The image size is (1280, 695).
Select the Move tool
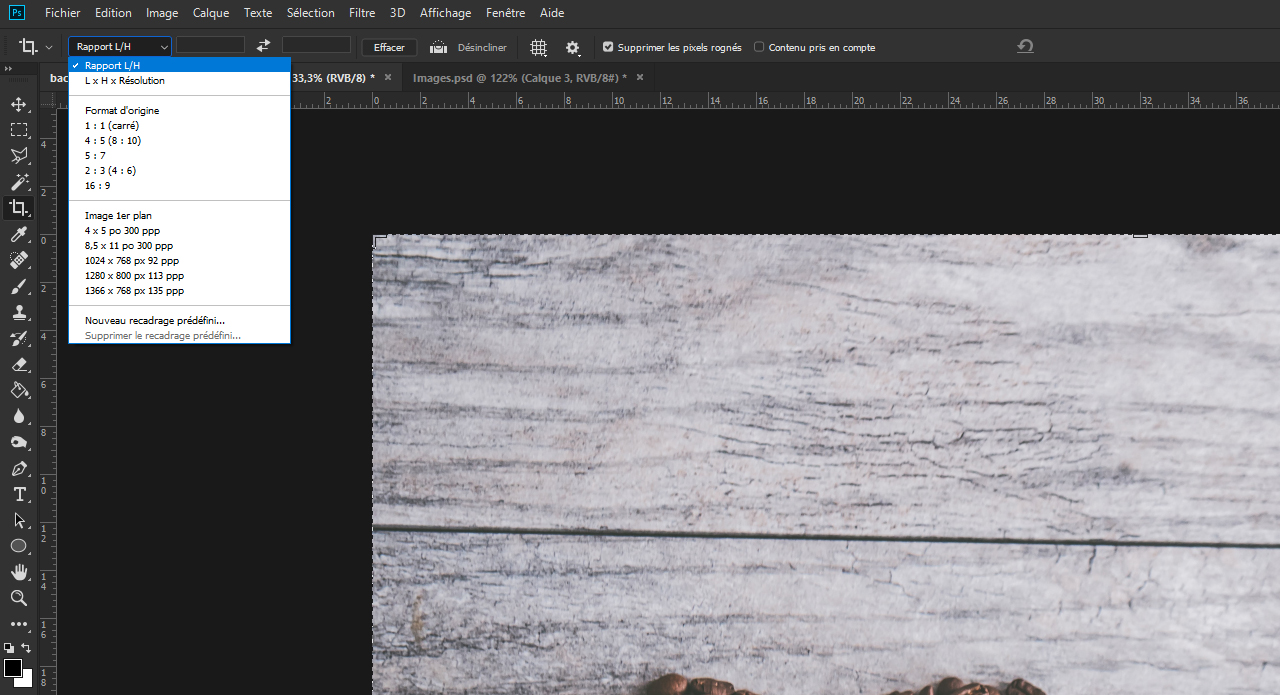[18, 104]
